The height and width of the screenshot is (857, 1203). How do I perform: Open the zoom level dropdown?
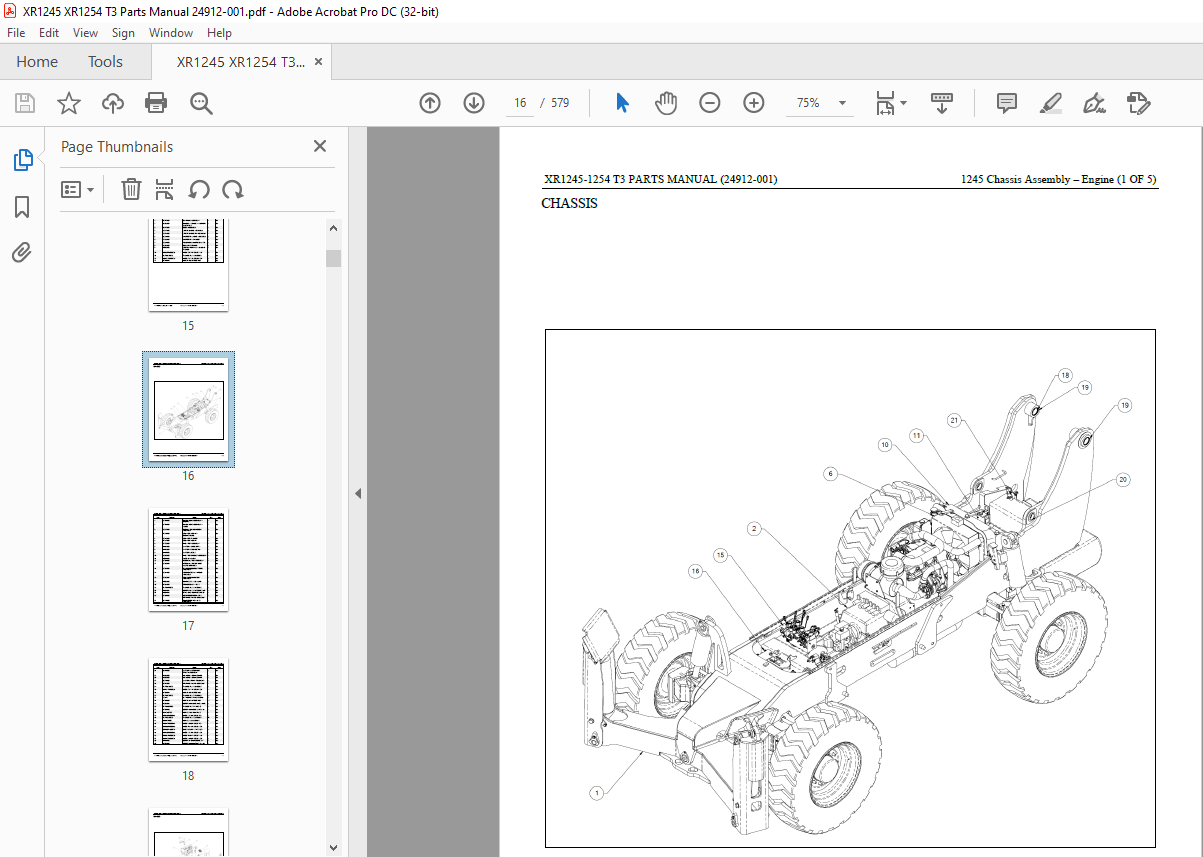click(841, 102)
